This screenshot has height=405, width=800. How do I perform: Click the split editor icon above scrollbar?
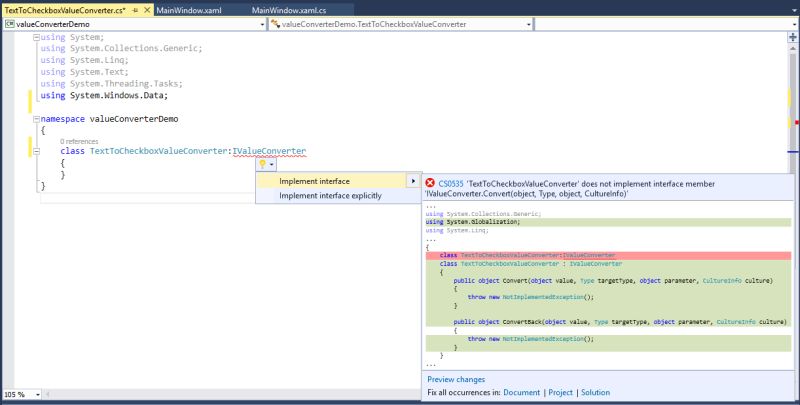point(792,37)
